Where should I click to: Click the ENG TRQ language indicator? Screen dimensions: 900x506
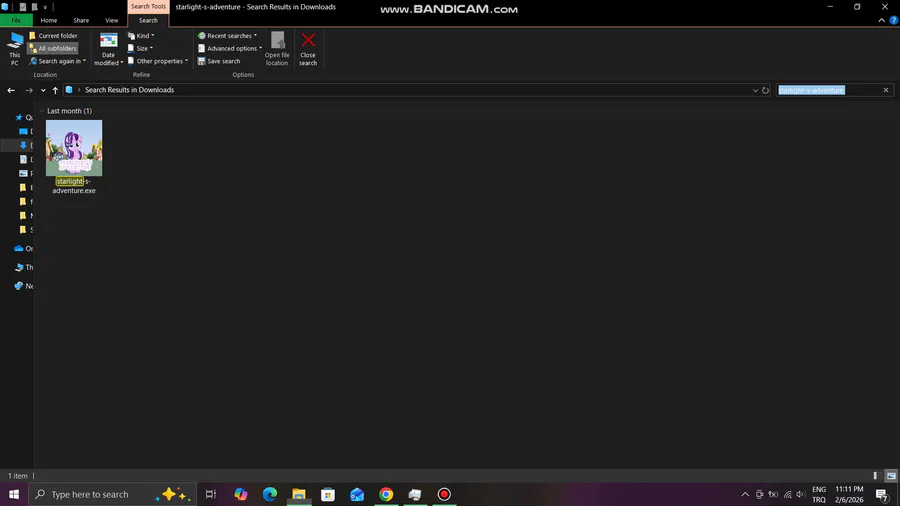[819, 494]
